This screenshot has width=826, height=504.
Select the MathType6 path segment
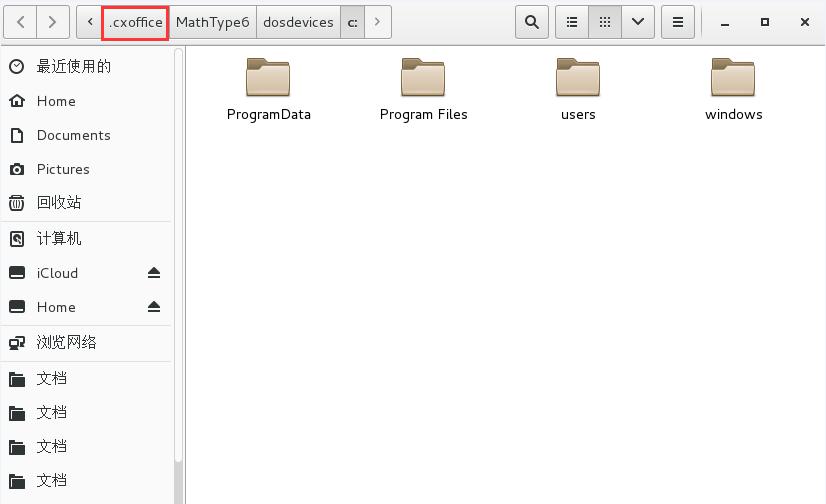pyautogui.click(x=212, y=22)
